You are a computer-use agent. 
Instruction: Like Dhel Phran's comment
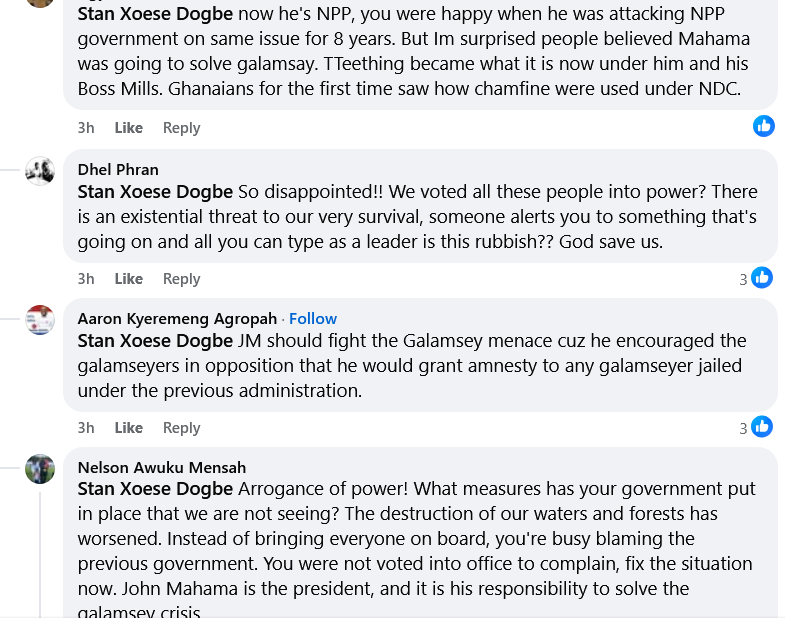(x=128, y=279)
